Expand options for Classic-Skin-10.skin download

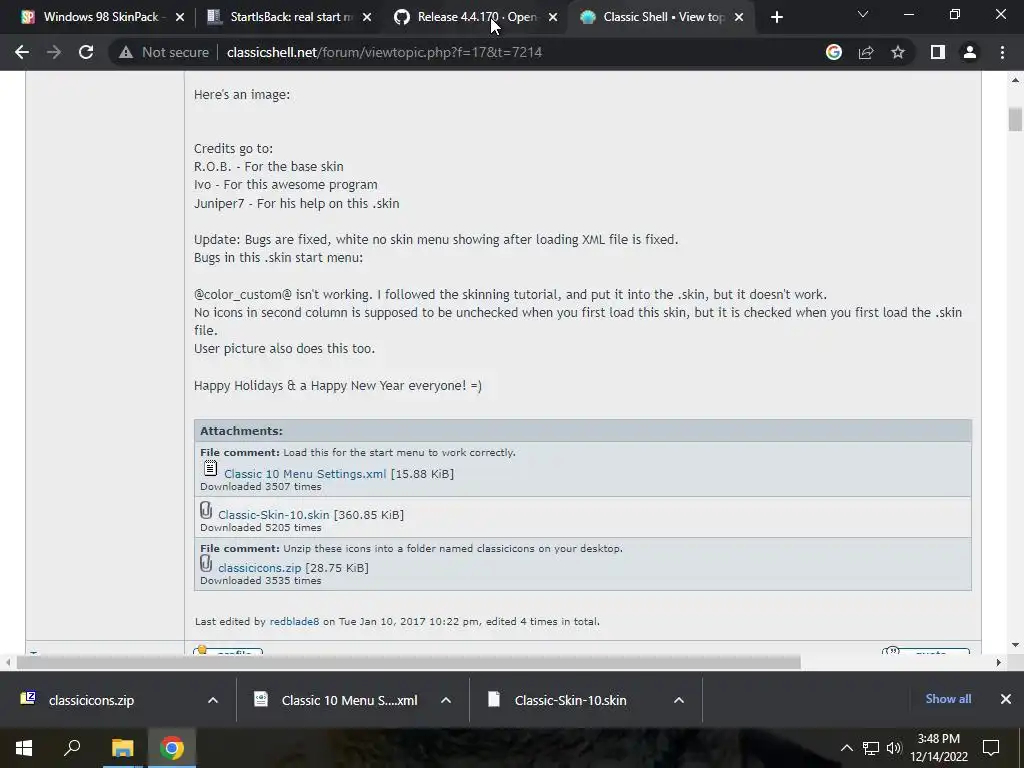tap(679, 700)
